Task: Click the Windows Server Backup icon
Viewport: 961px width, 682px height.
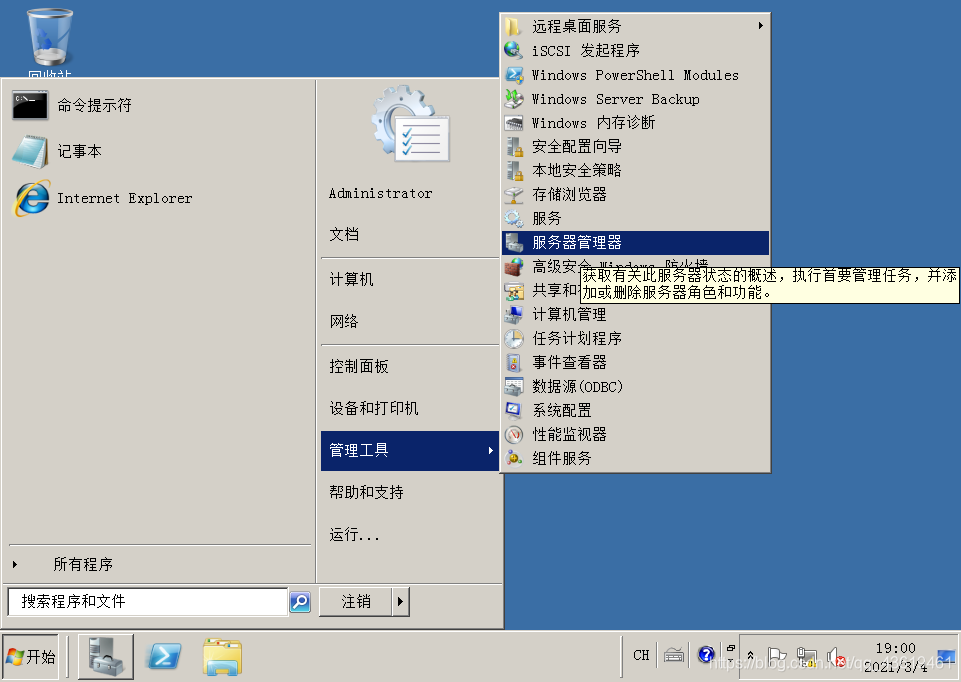Action: pyautogui.click(x=514, y=99)
